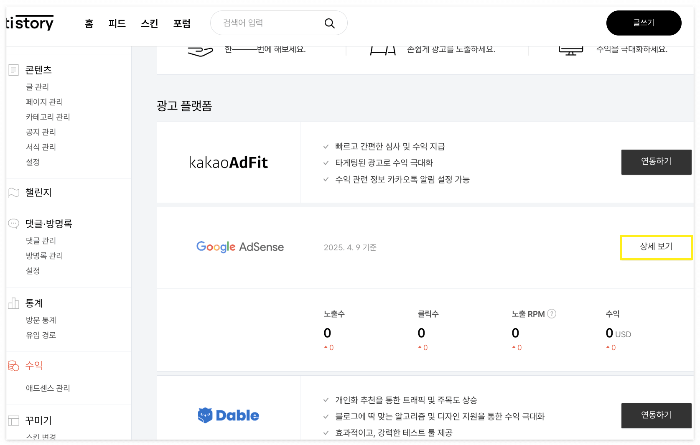Open 댓글 관리 in the sidebar
Screen dimensions: 700x445
41,241
